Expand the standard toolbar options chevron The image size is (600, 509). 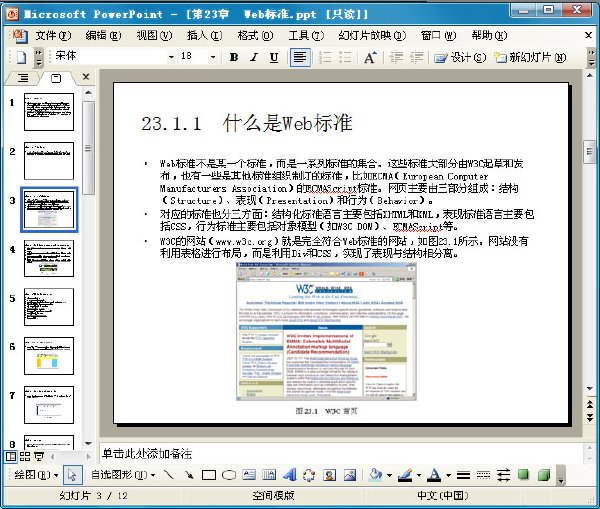pos(39,57)
